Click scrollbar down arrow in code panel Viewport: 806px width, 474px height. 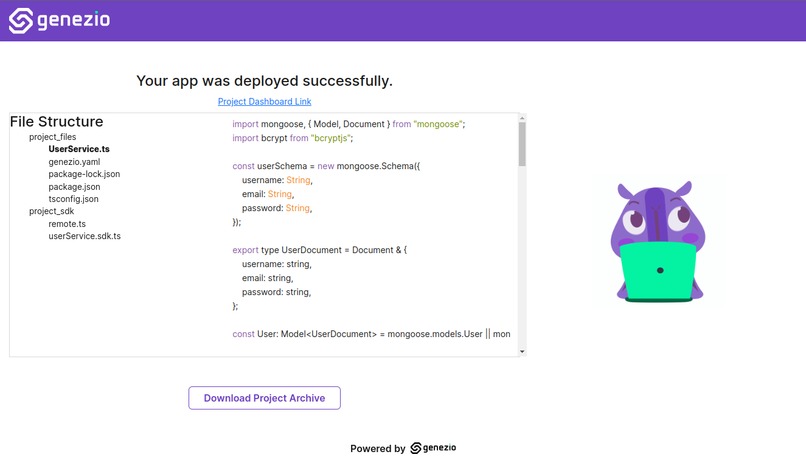click(x=522, y=352)
